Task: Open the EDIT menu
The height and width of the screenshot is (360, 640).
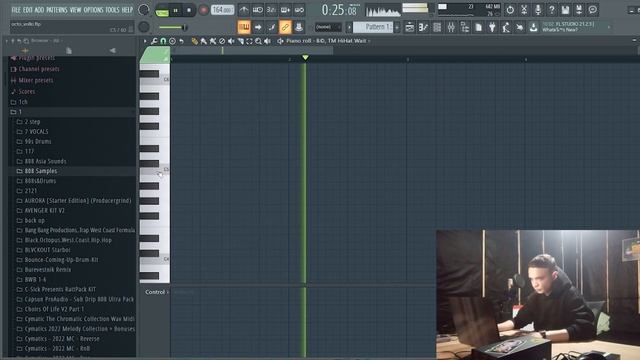Action: pos(28,10)
